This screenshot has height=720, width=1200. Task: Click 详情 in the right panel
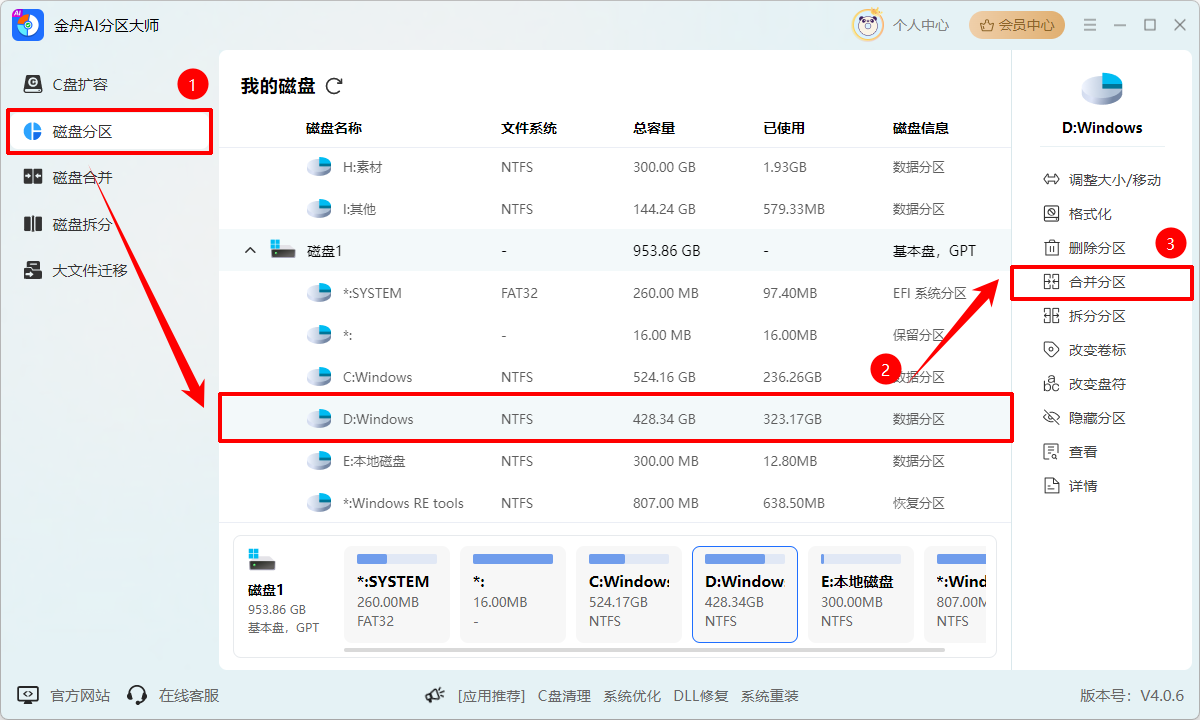point(1070,486)
